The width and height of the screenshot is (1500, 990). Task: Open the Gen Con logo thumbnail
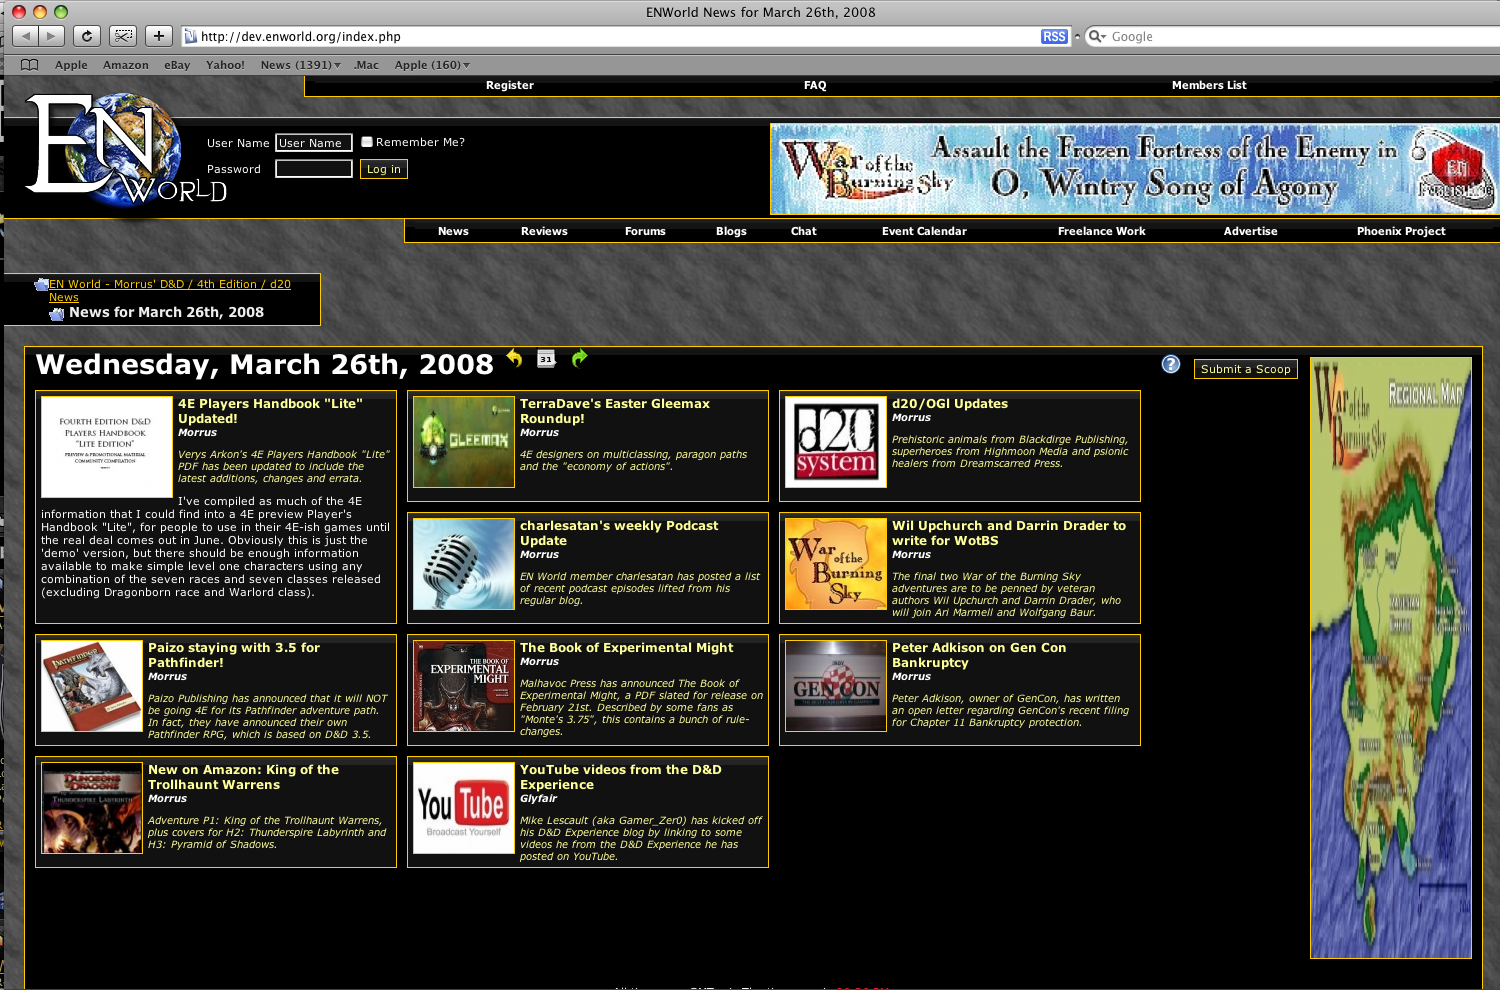coord(836,686)
